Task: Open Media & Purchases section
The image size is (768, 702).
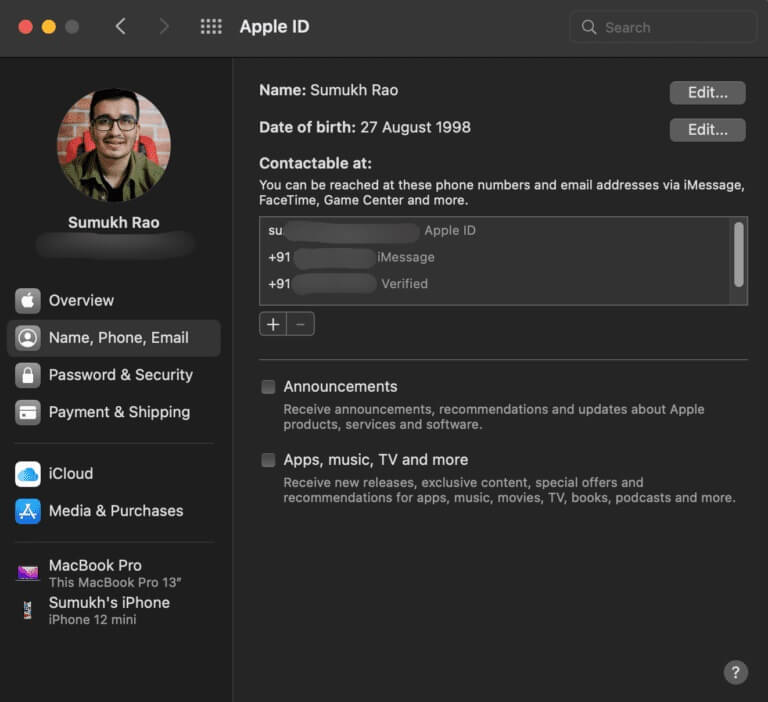Action: click(114, 511)
